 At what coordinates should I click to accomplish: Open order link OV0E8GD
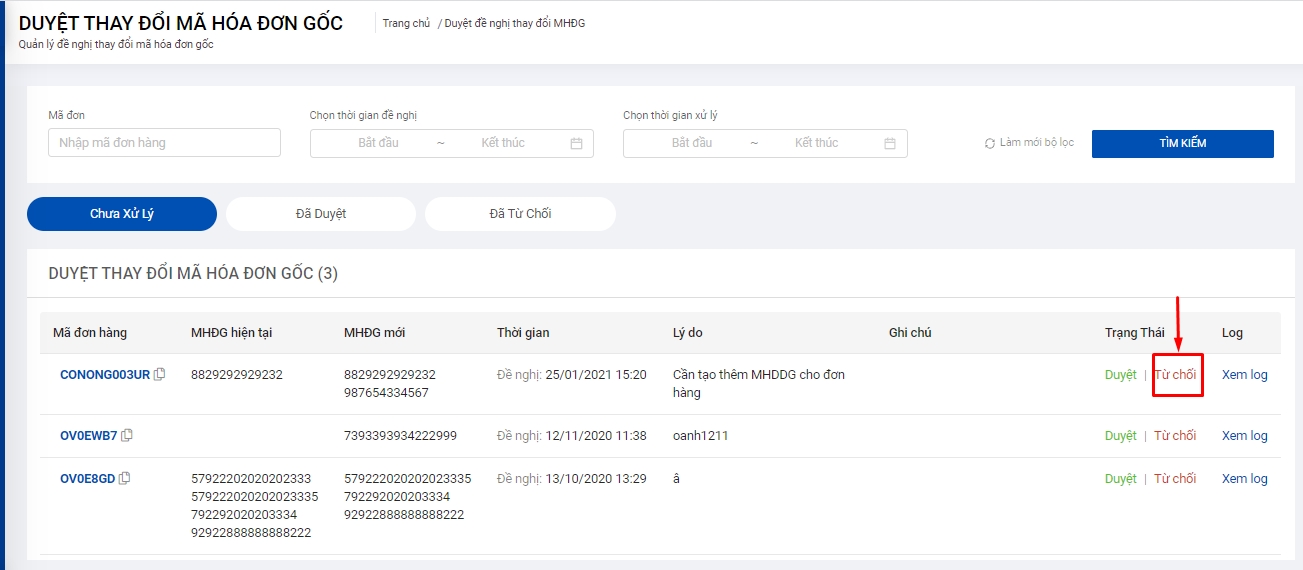(87, 479)
